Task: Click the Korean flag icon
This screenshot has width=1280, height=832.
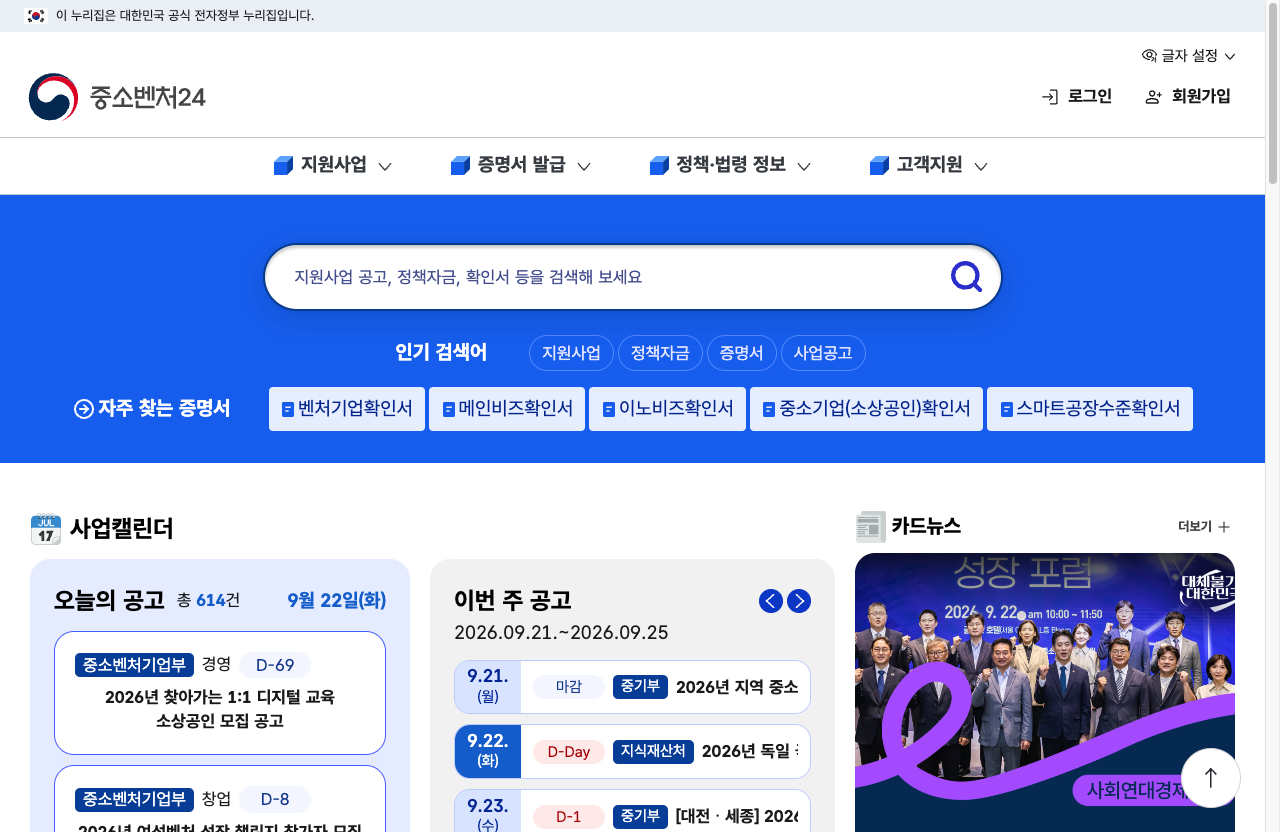Action: pos(36,16)
